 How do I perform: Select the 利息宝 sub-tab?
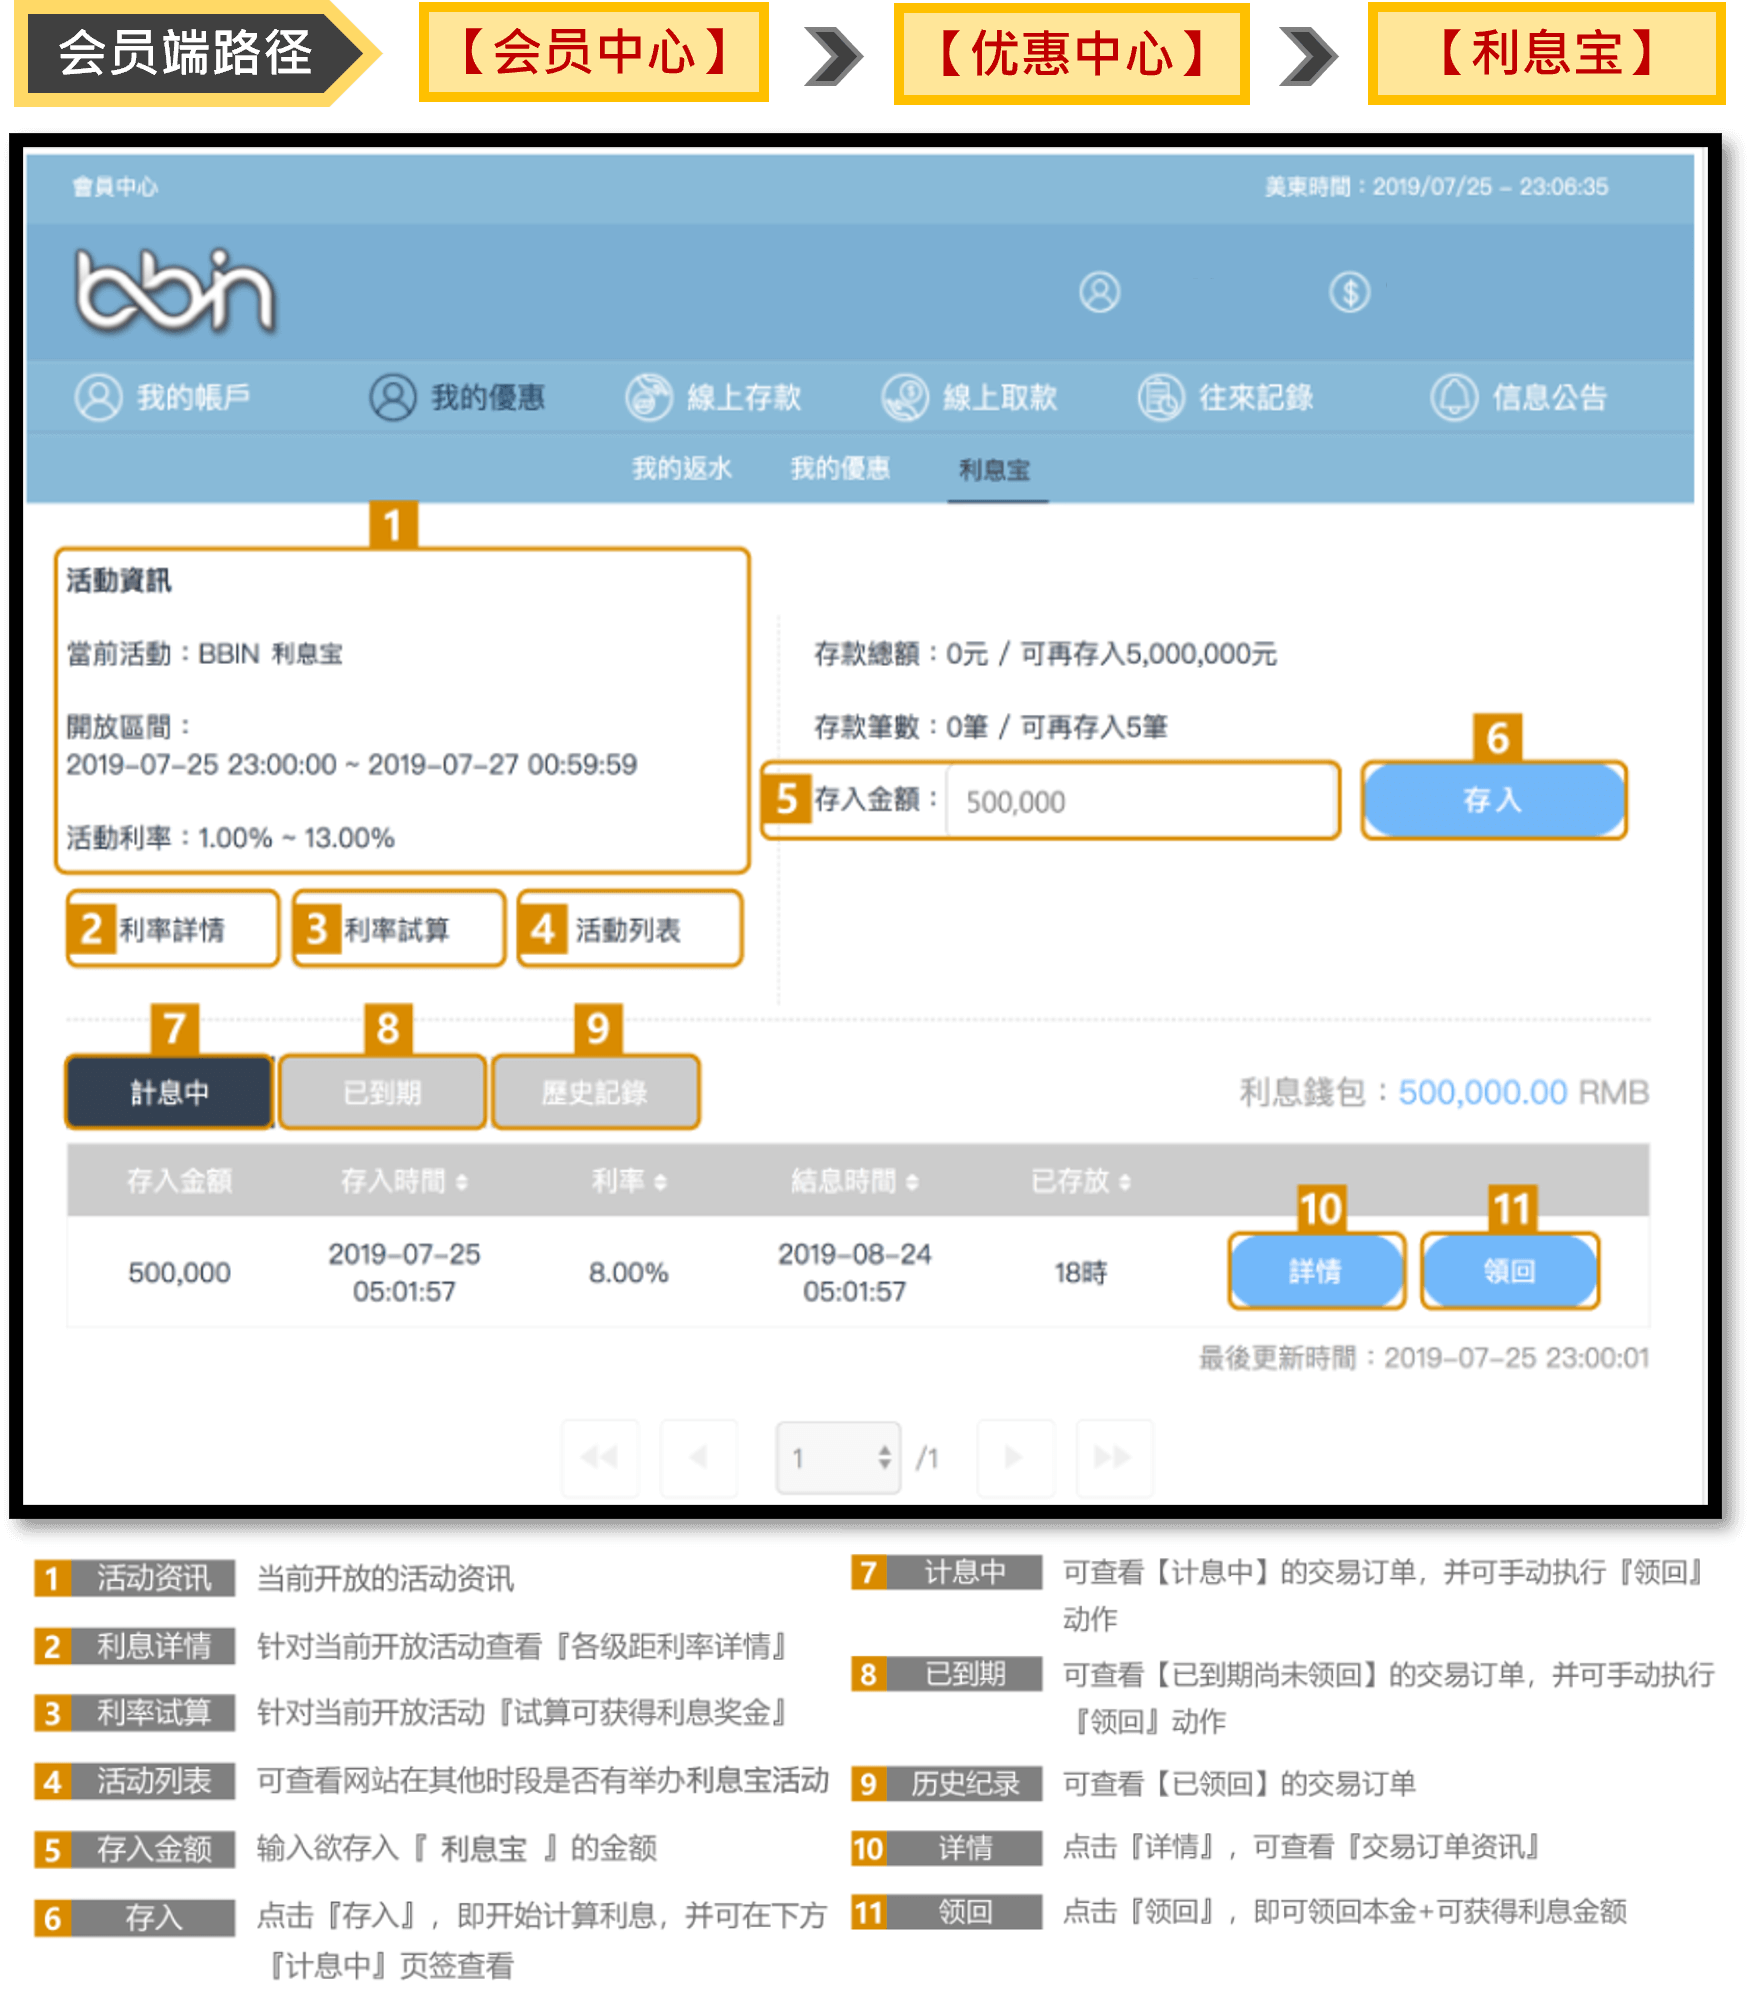[995, 469]
